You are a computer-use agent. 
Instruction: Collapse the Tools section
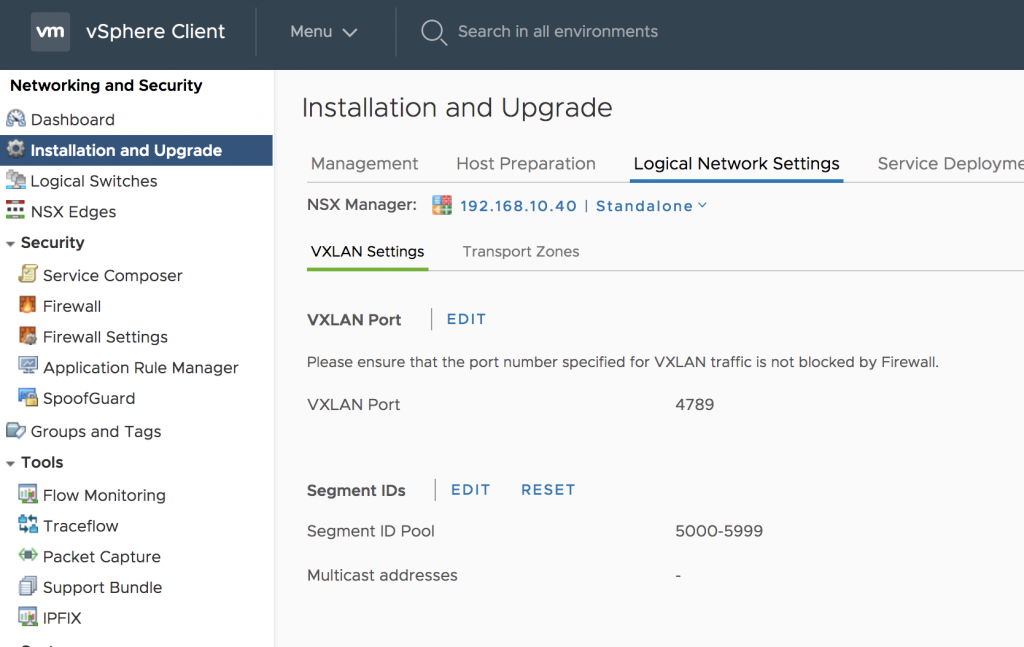tap(10, 464)
